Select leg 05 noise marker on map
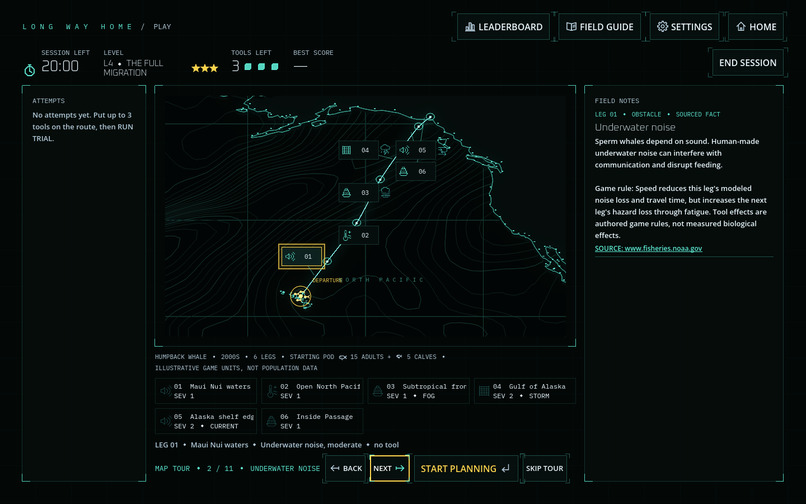The height and width of the screenshot is (504, 806). [x=415, y=150]
